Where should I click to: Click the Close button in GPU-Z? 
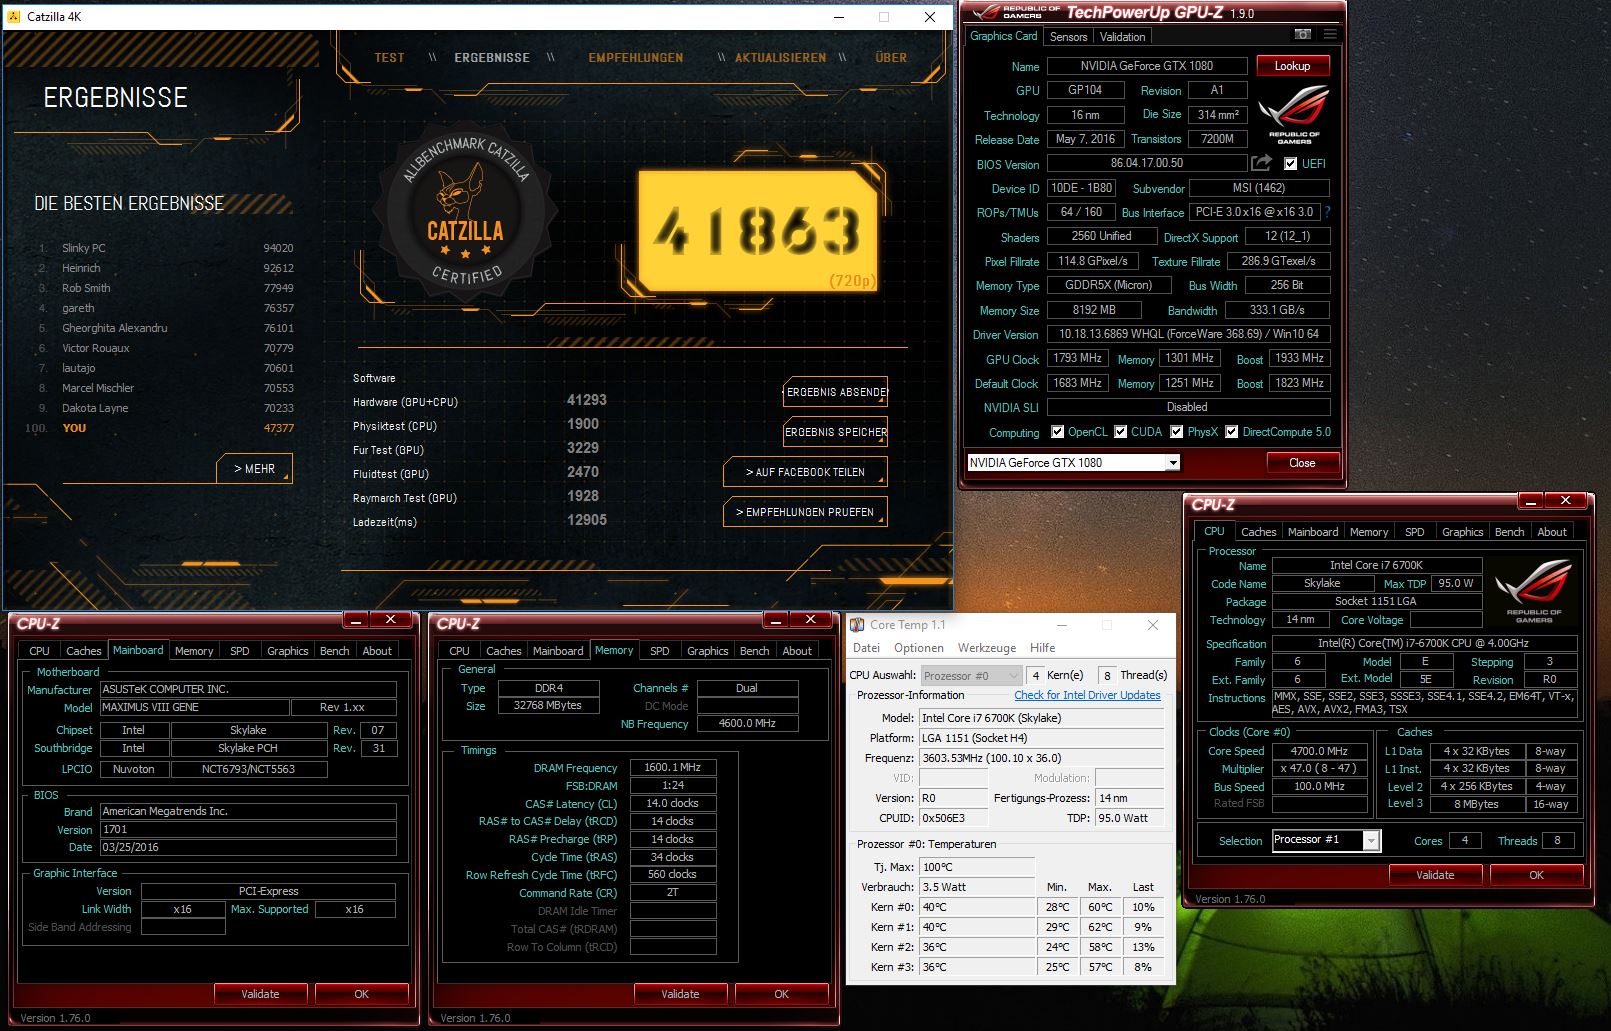1302,463
